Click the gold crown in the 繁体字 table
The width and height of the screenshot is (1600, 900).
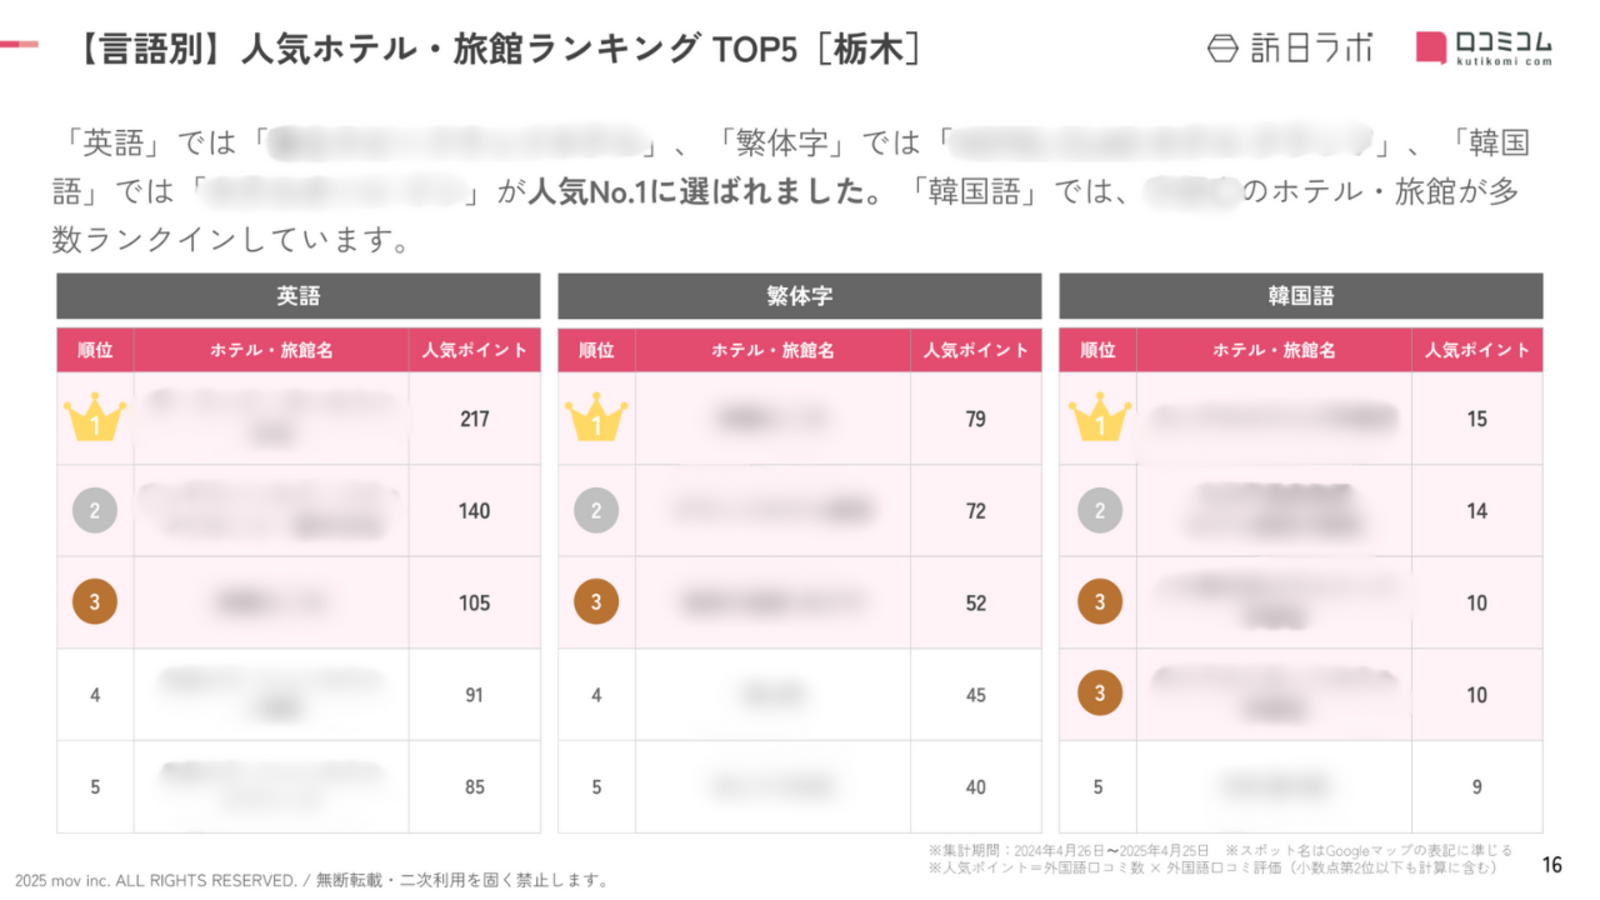click(596, 417)
